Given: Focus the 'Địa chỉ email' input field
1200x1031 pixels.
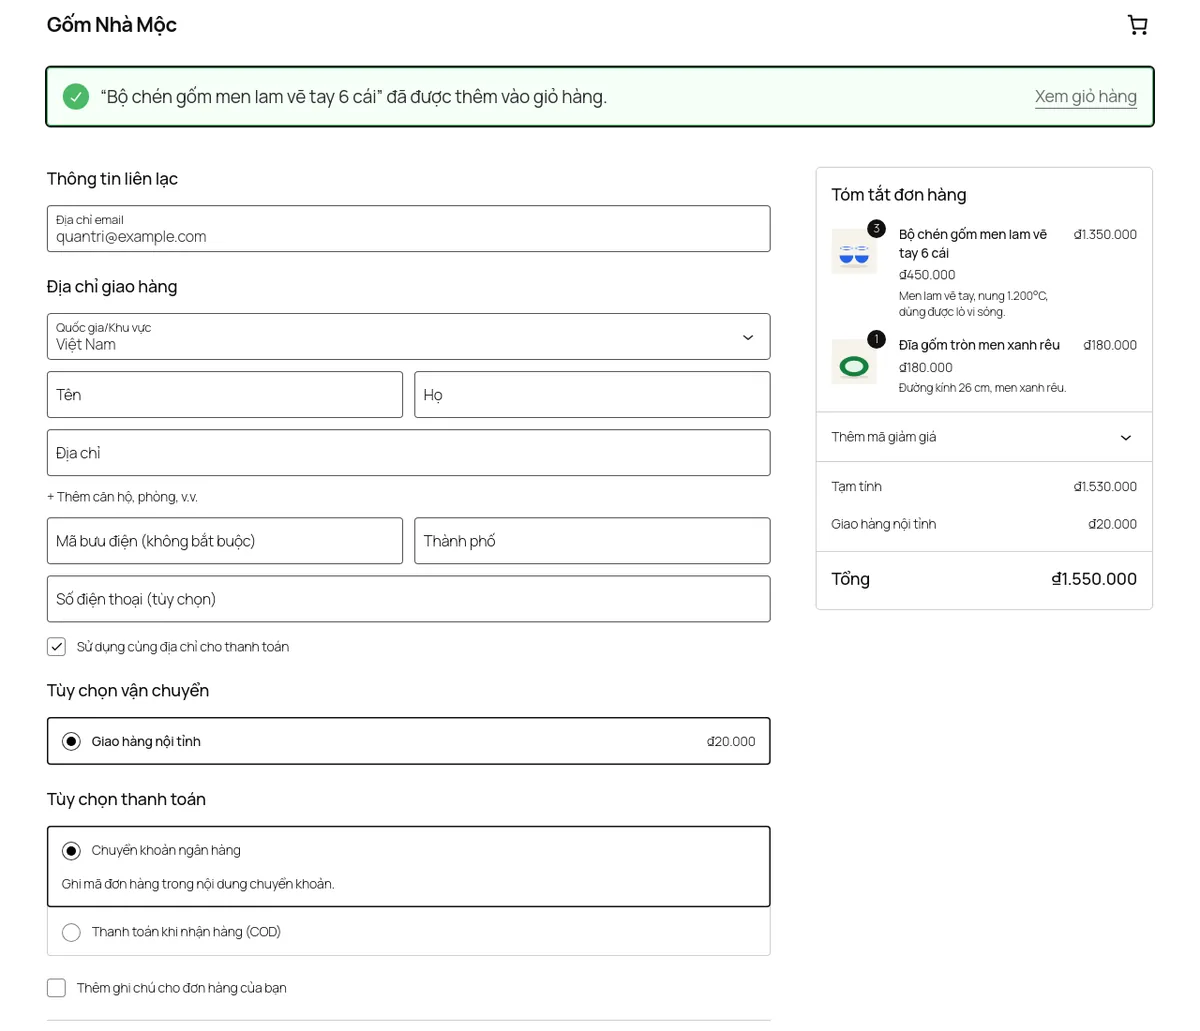Looking at the screenshot, I should (x=408, y=229).
